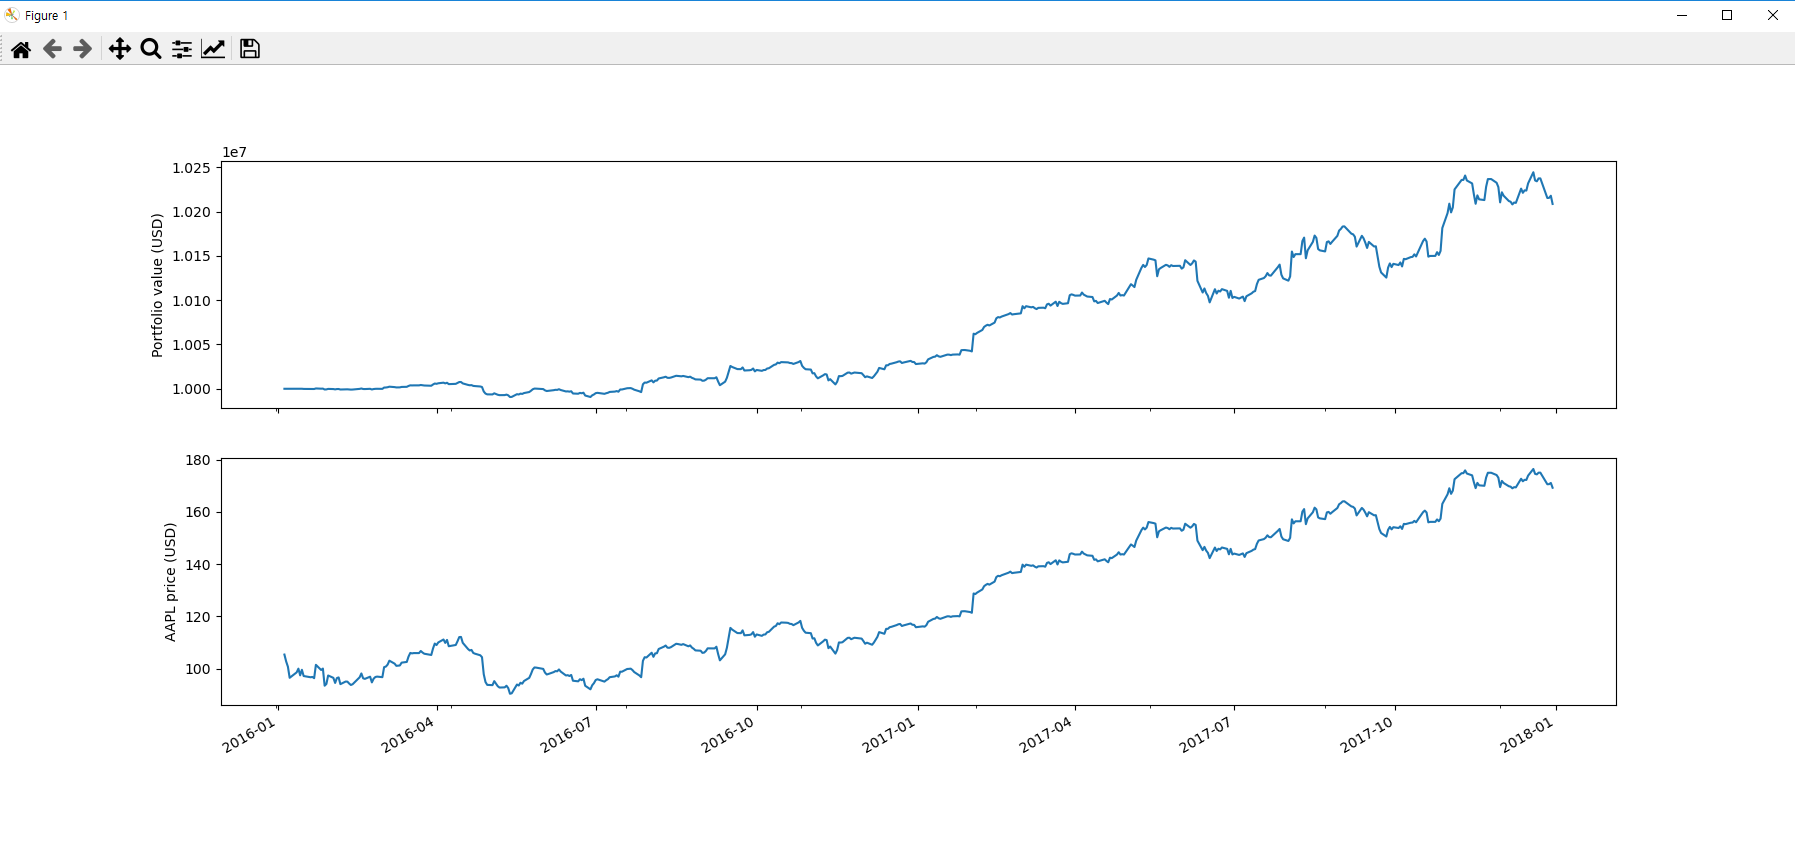Close the Figure 1 window
Viewport: 1795px width, 864px height.
(x=1773, y=15)
